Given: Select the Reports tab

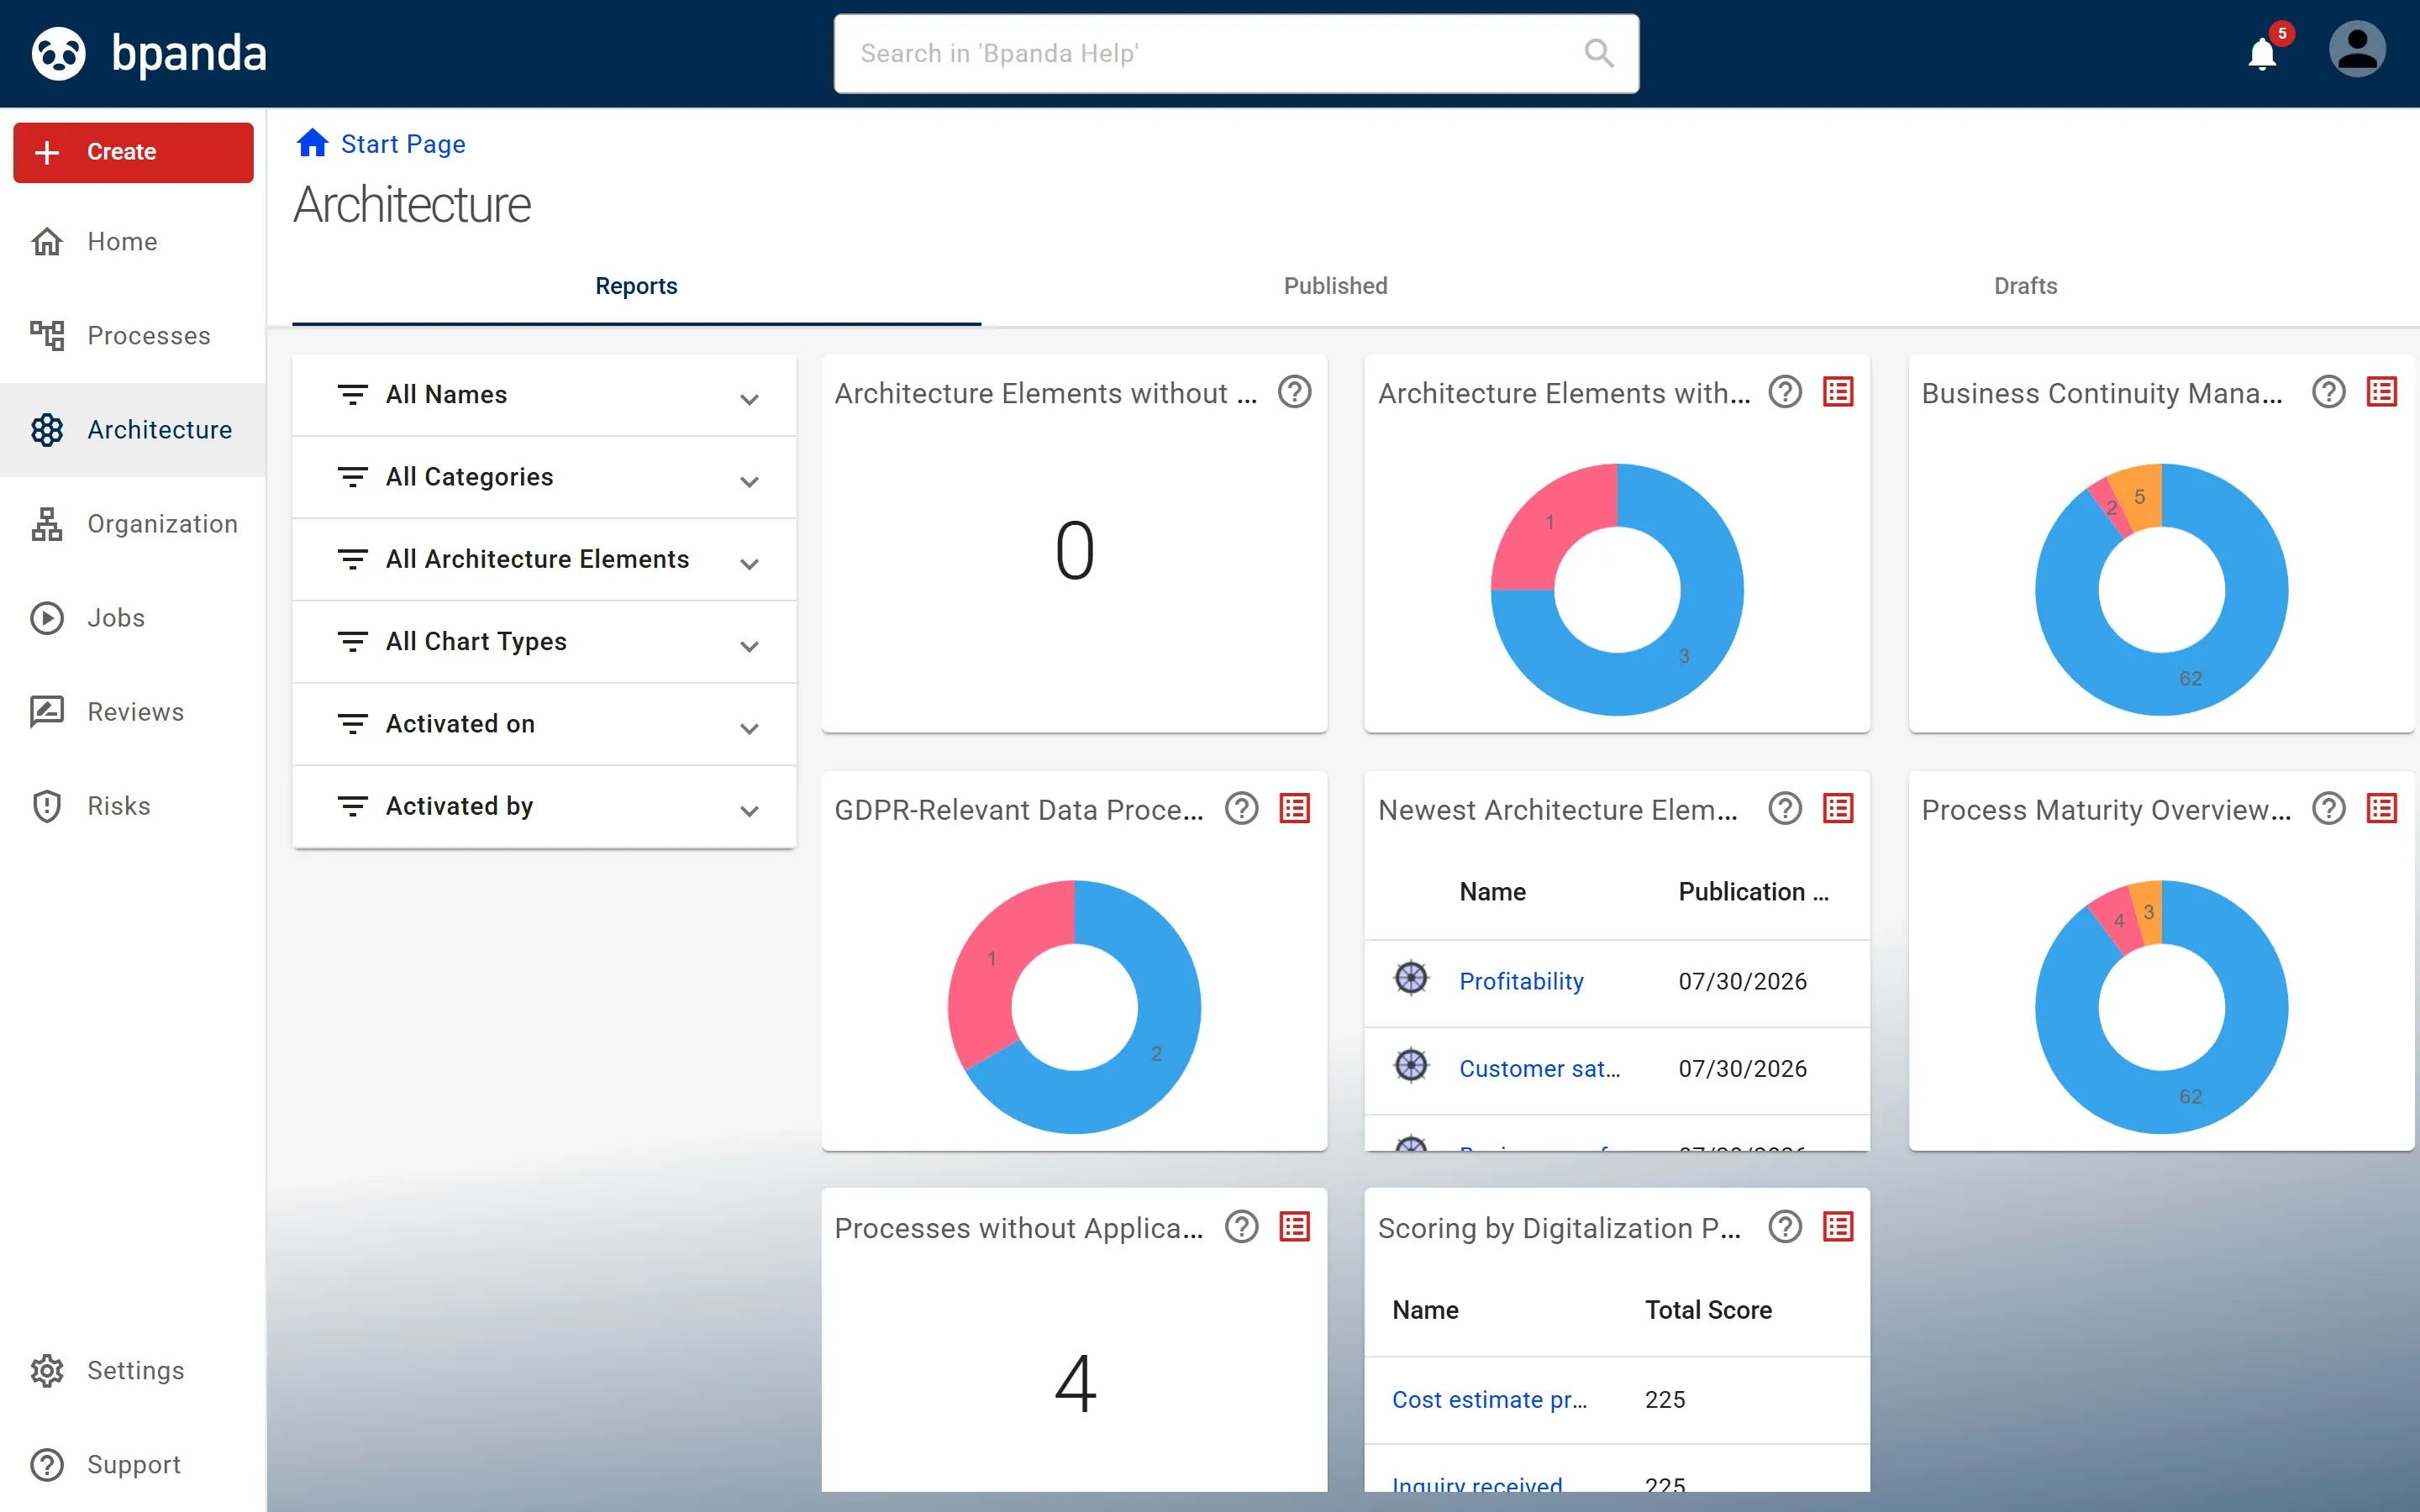Looking at the screenshot, I should pos(636,286).
